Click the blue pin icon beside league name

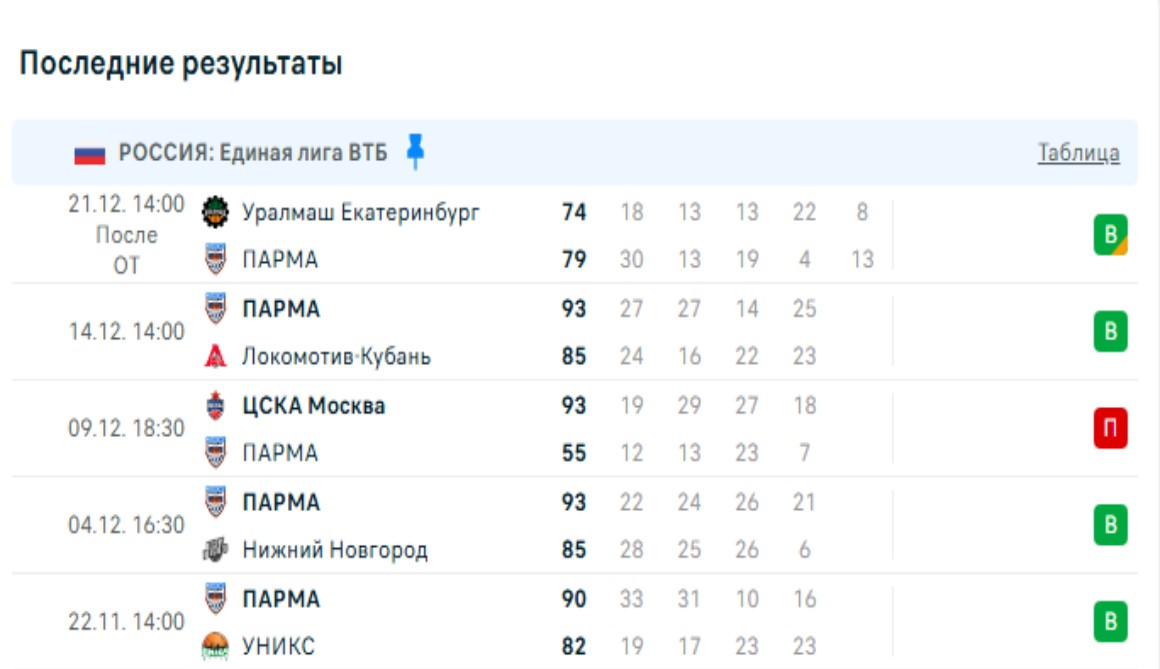coord(415,152)
